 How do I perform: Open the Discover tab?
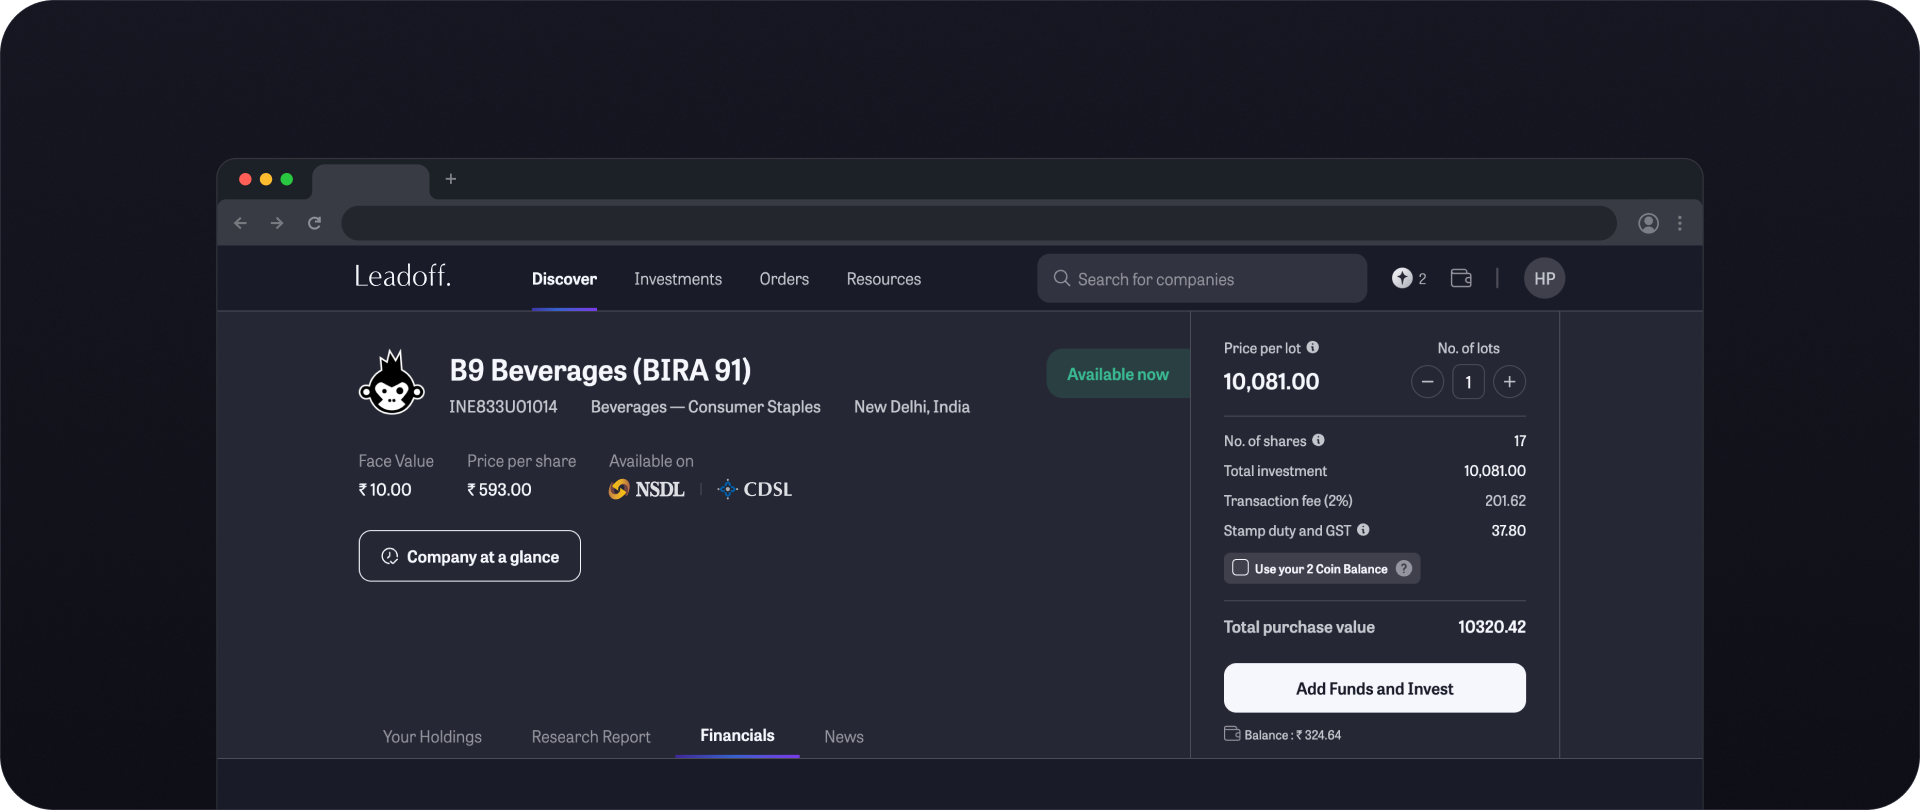tap(564, 279)
